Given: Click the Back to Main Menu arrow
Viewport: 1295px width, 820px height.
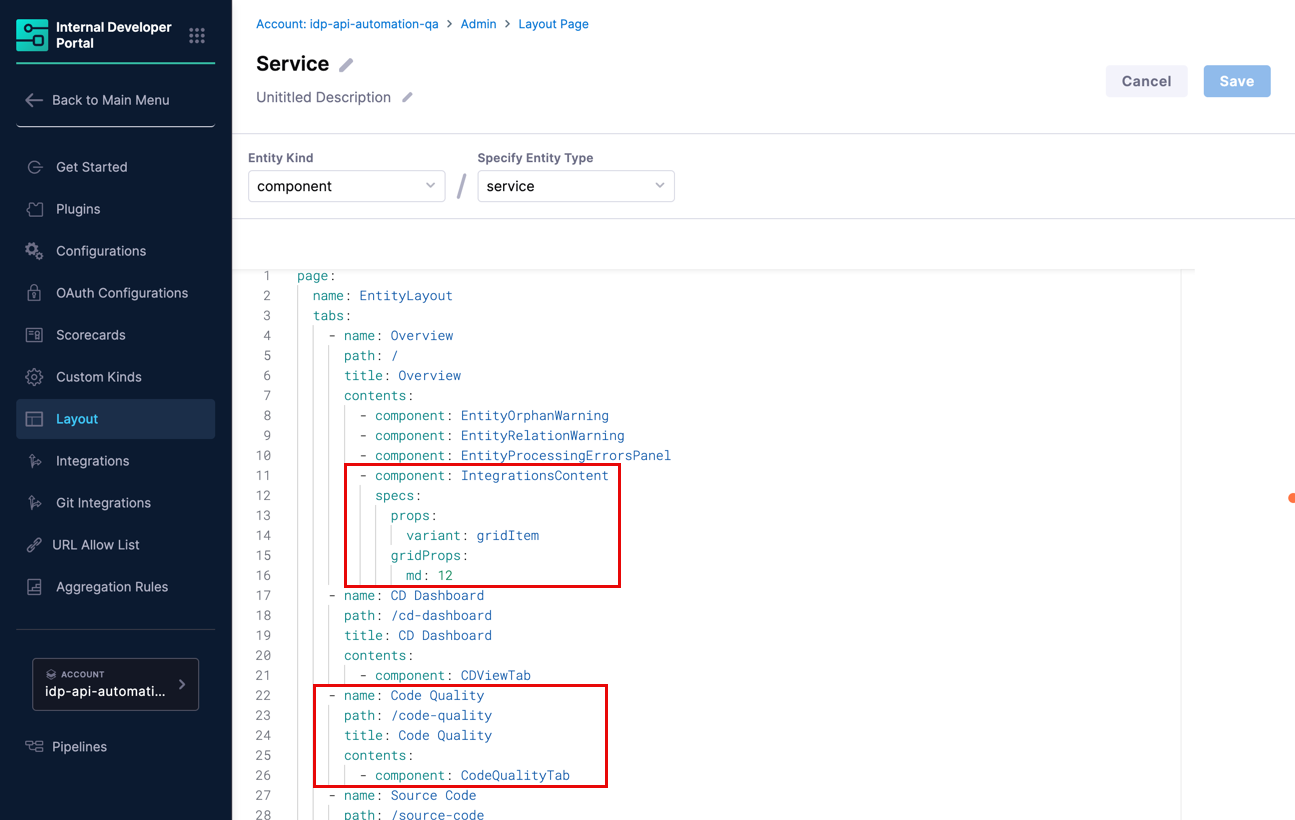Looking at the screenshot, I should (x=34, y=100).
